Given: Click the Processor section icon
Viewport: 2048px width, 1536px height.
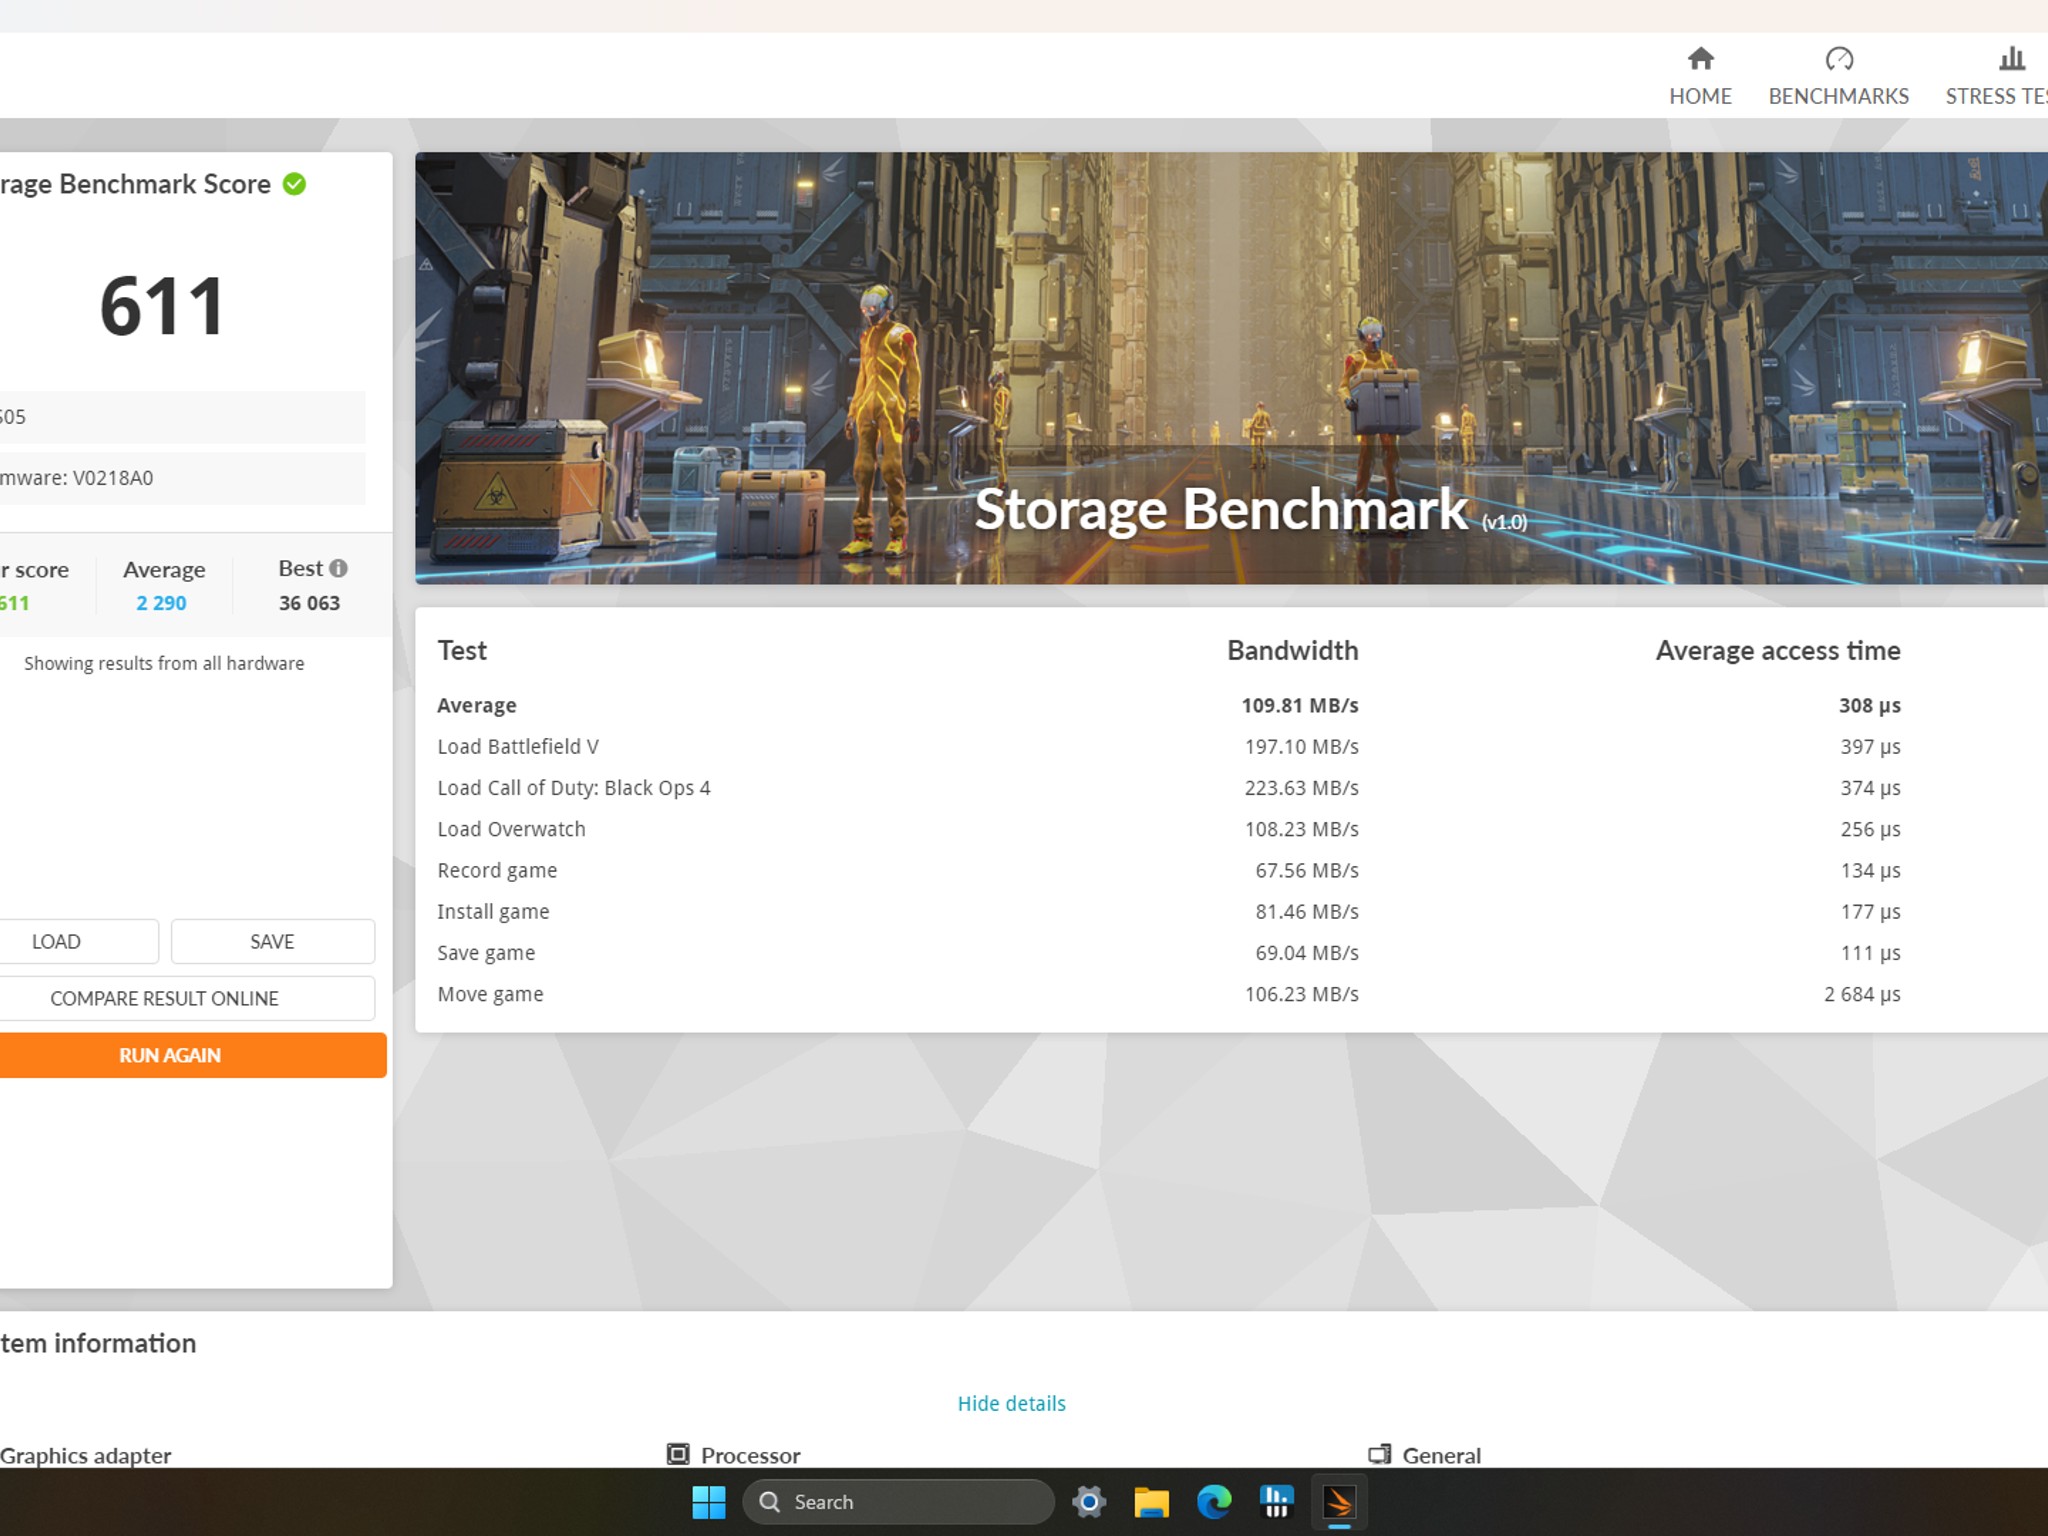Looking at the screenshot, I should pyautogui.click(x=678, y=1454).
